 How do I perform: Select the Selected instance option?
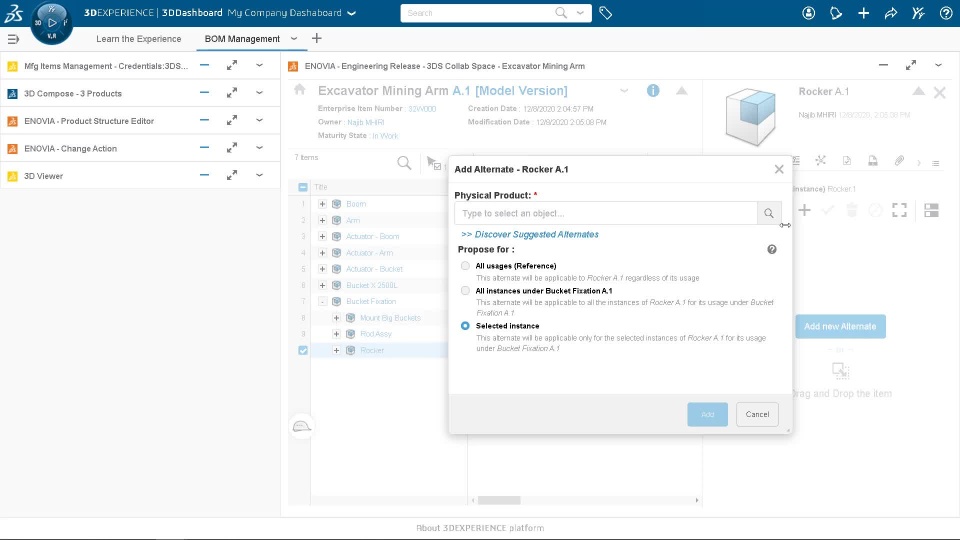[x=465, y=326]
